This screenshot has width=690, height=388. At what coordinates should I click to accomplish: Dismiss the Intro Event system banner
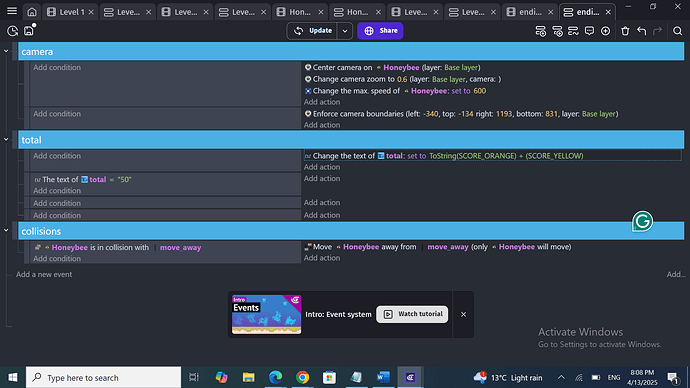pos(463,315)
